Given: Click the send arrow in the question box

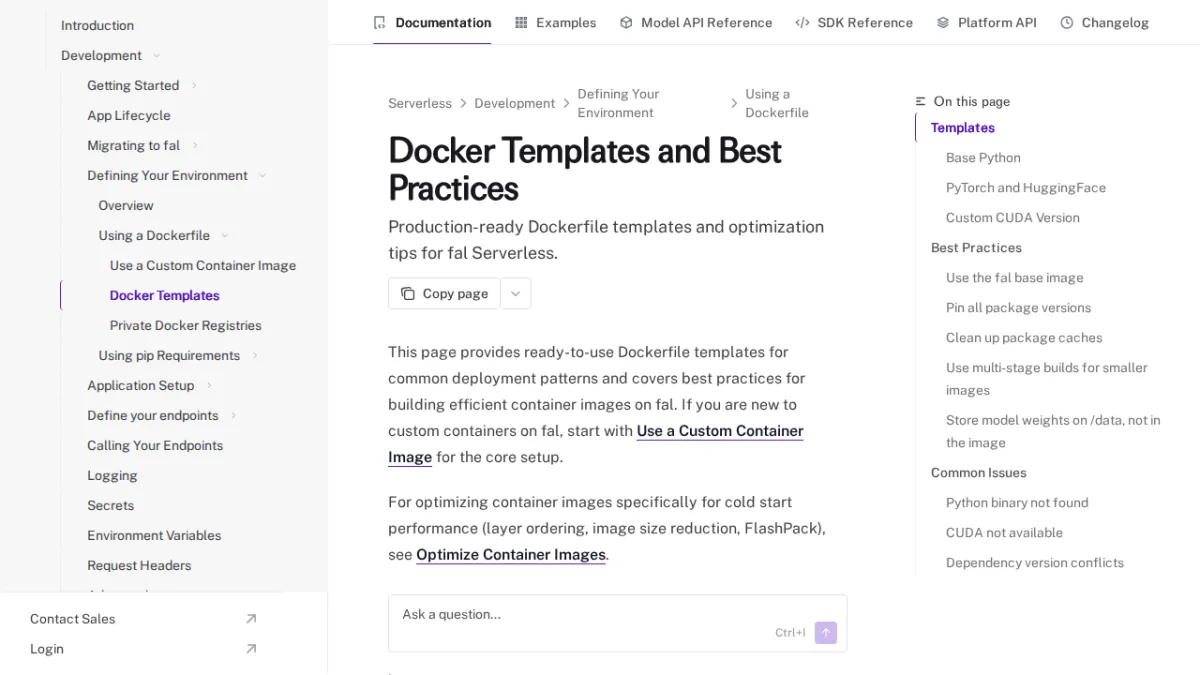Looking at the screenshot, I should (x=825, y=632).
